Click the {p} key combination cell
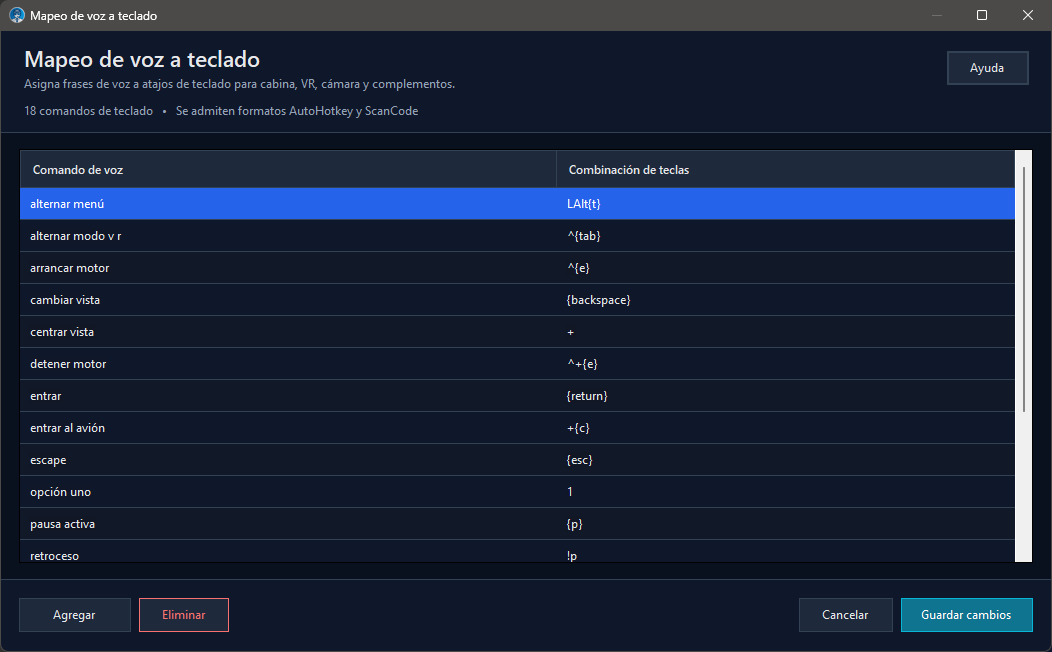This screenshot has height=652, width=1052. pyautogui.click(x=786, y=524)
